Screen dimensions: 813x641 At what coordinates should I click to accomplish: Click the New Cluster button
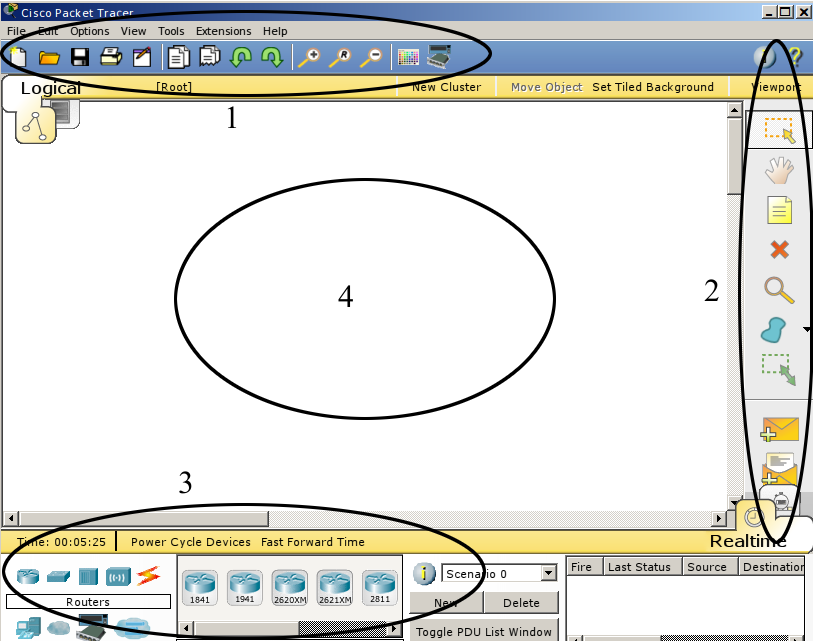pyautogui.click(x=446, y=87)
